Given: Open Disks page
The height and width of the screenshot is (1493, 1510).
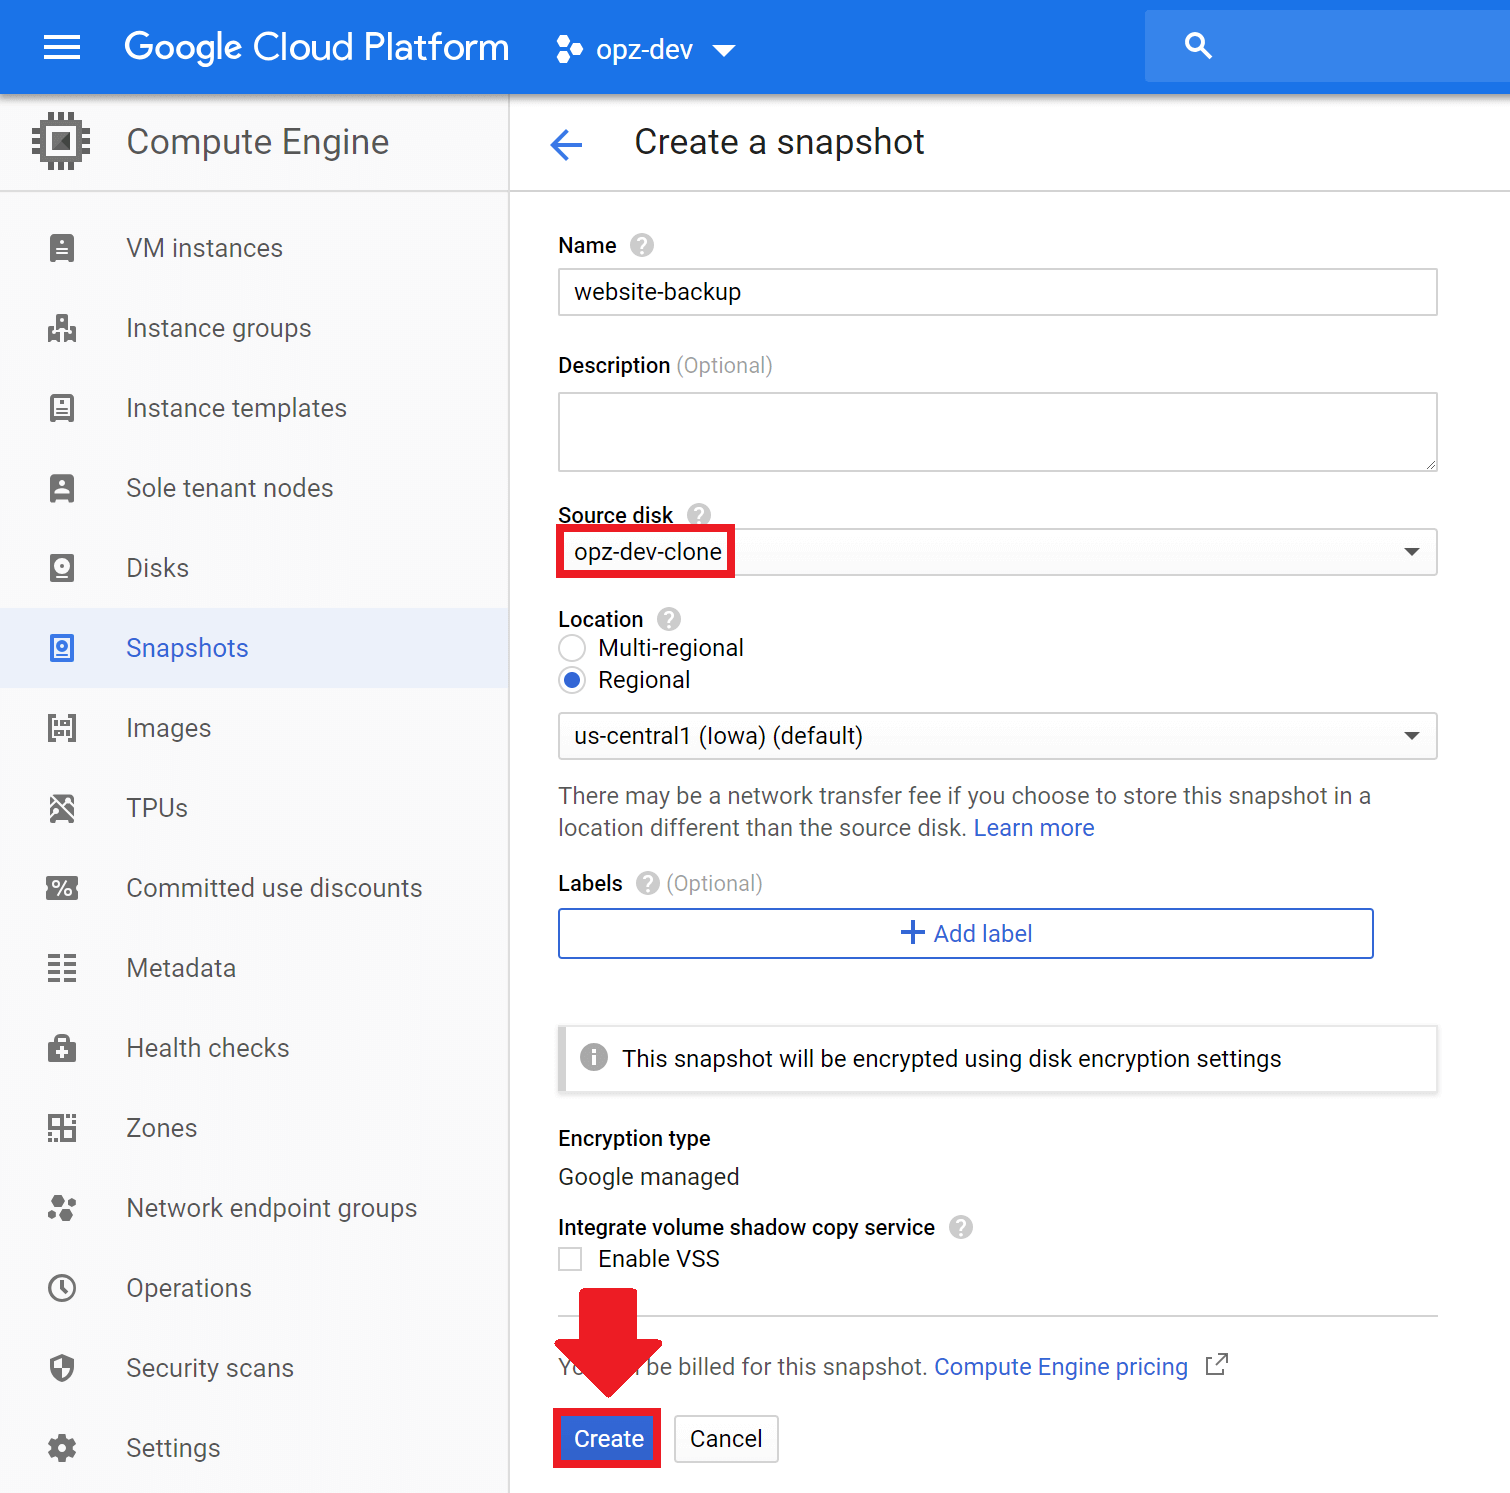Looking at the screenshot, I should [254, 568].
